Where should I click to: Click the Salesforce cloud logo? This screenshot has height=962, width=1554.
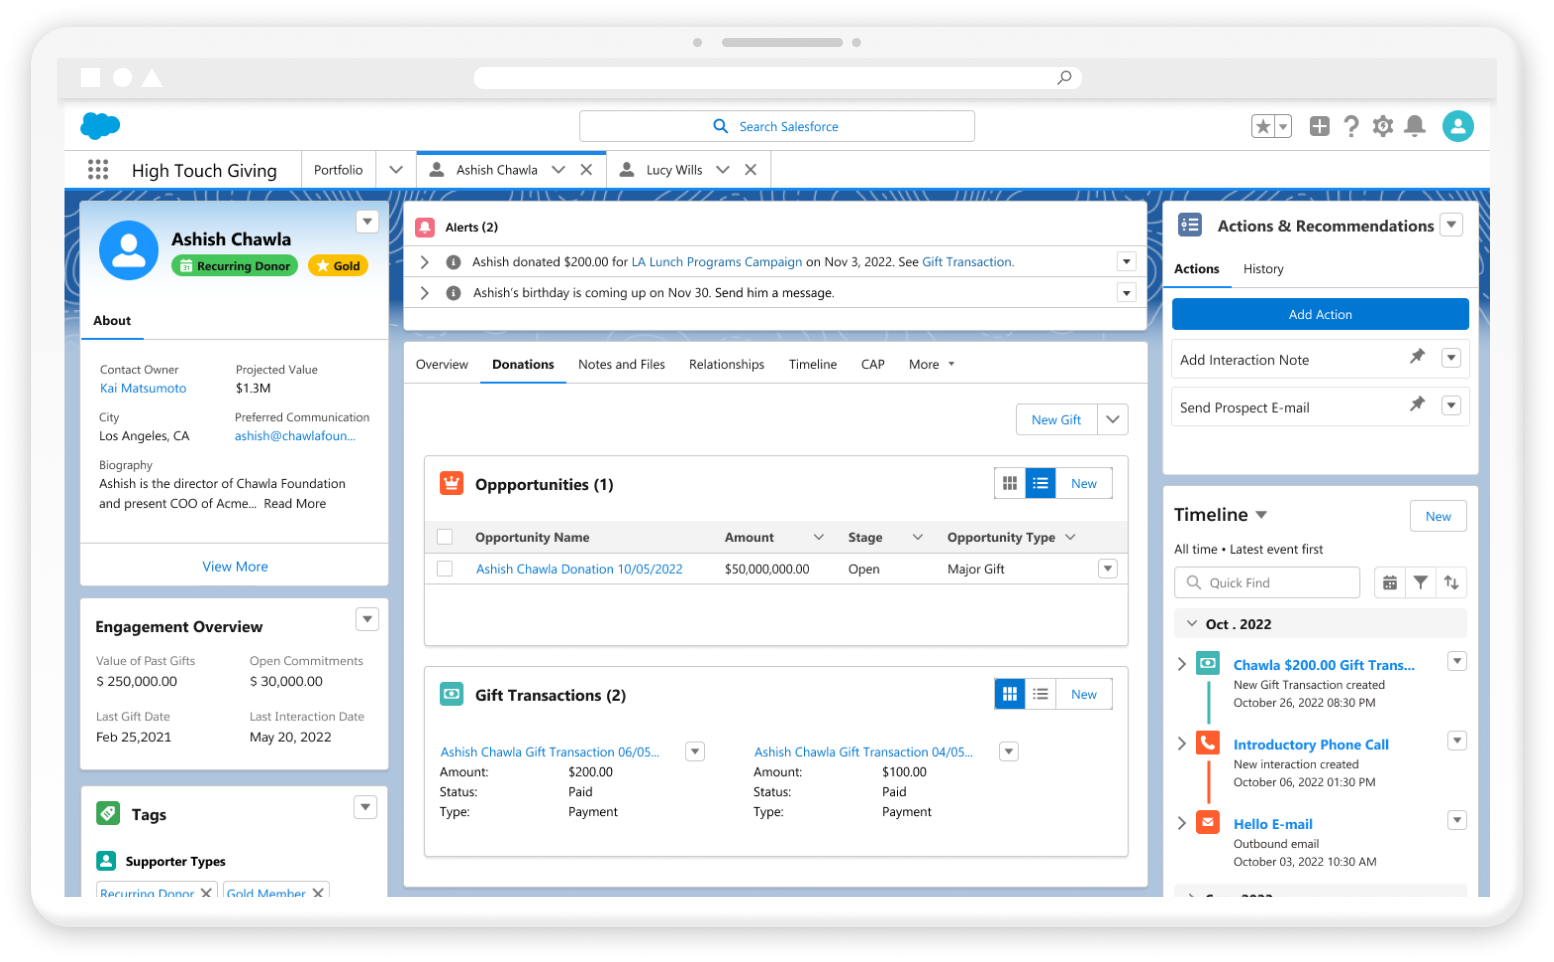(x=100, y=126)
